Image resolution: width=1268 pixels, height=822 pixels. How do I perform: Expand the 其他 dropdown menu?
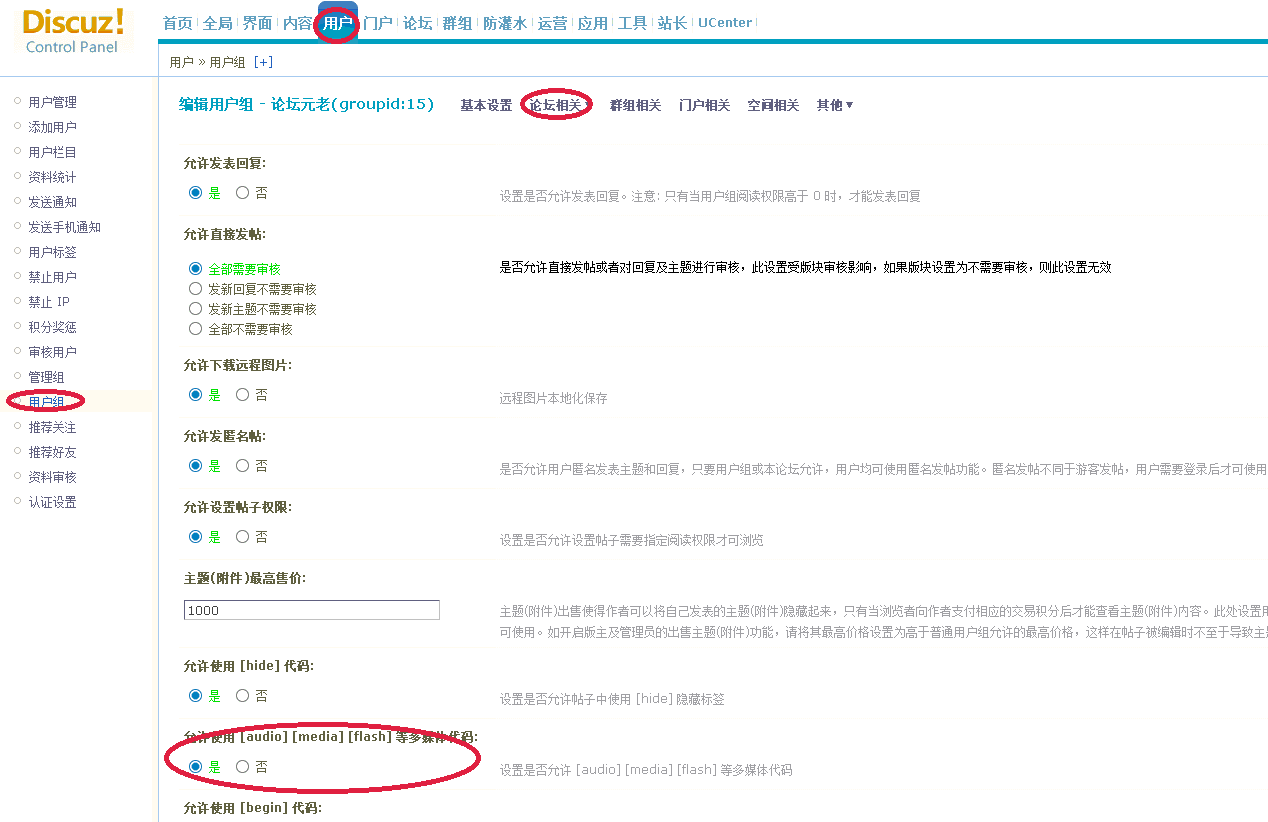[x=835, y=105]
